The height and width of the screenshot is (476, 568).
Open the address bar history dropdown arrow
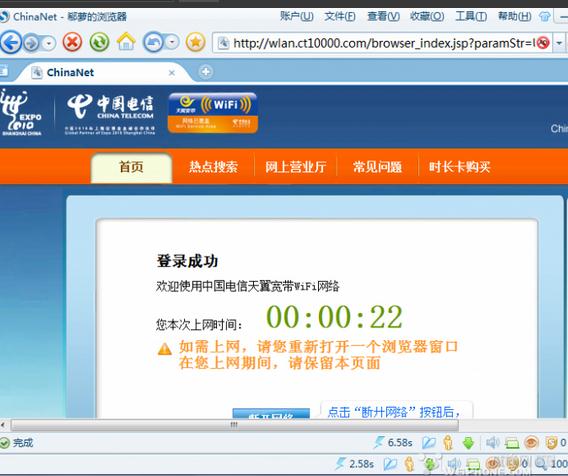tap(560, 43)
